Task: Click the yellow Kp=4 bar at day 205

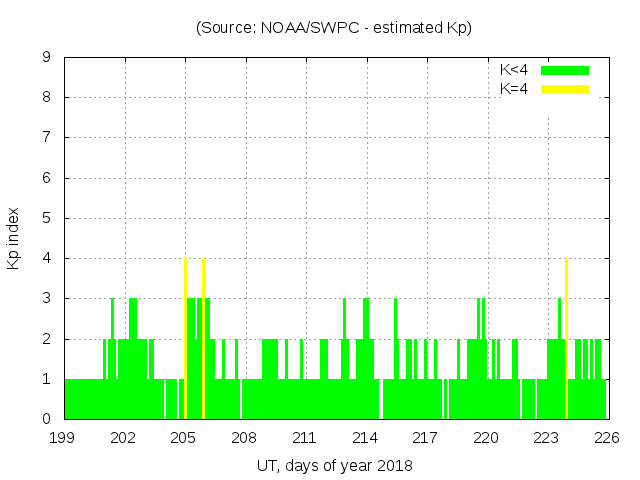Action: coord(185,338)
